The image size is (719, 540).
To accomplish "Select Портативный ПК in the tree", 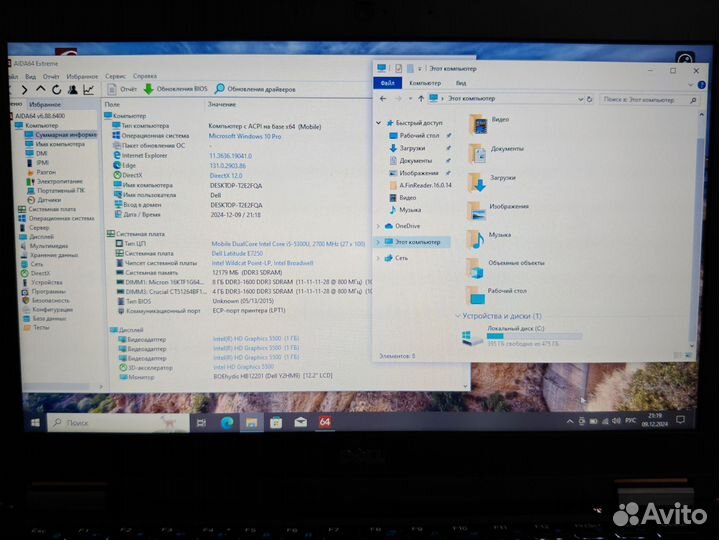I will [x=56, y=190].
